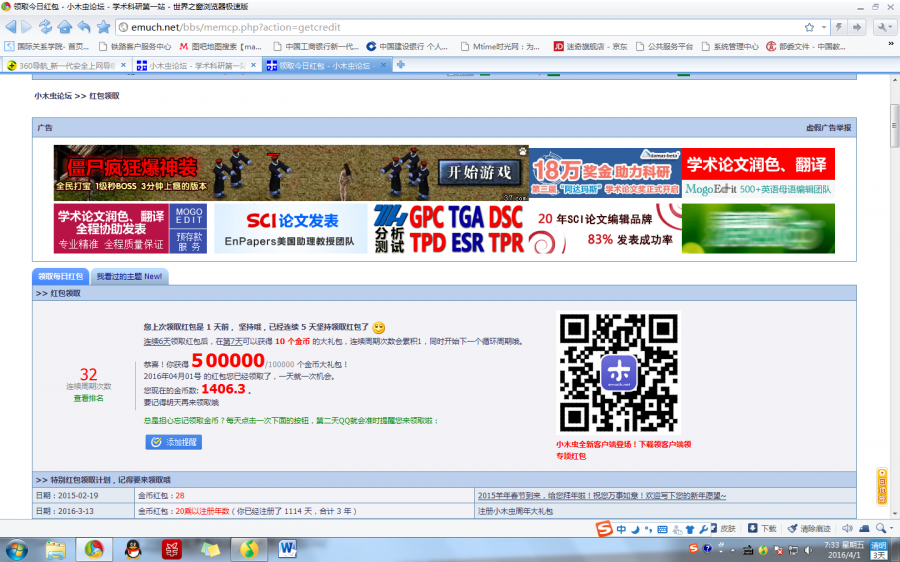Click 小木虫论坛 breadcrumb link

point(53,96)
